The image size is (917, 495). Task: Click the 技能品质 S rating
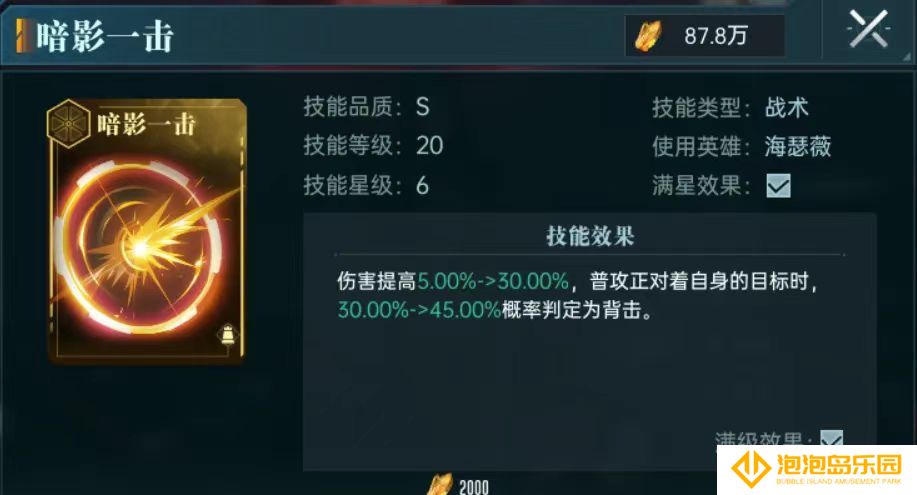423,107
